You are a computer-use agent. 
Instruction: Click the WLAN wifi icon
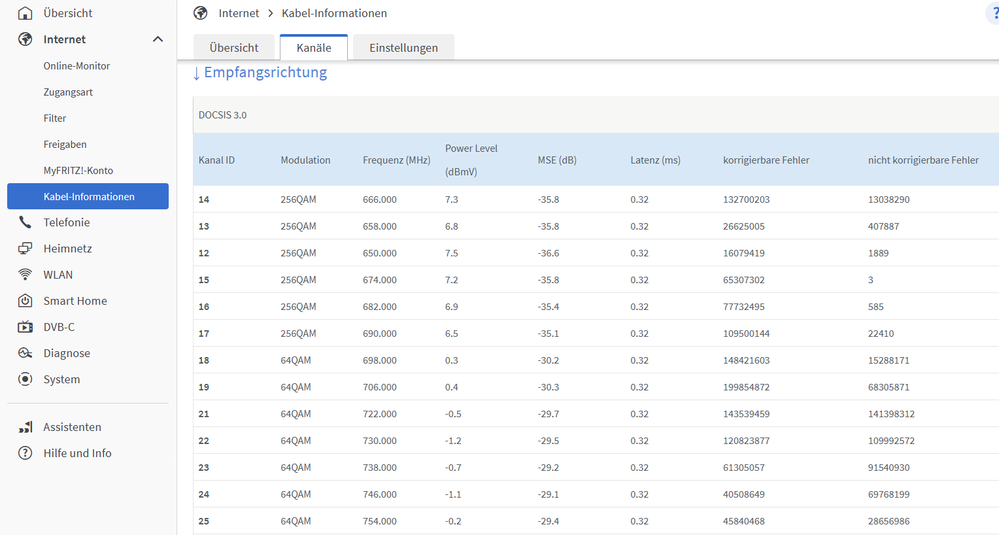(x=25, y=274)
